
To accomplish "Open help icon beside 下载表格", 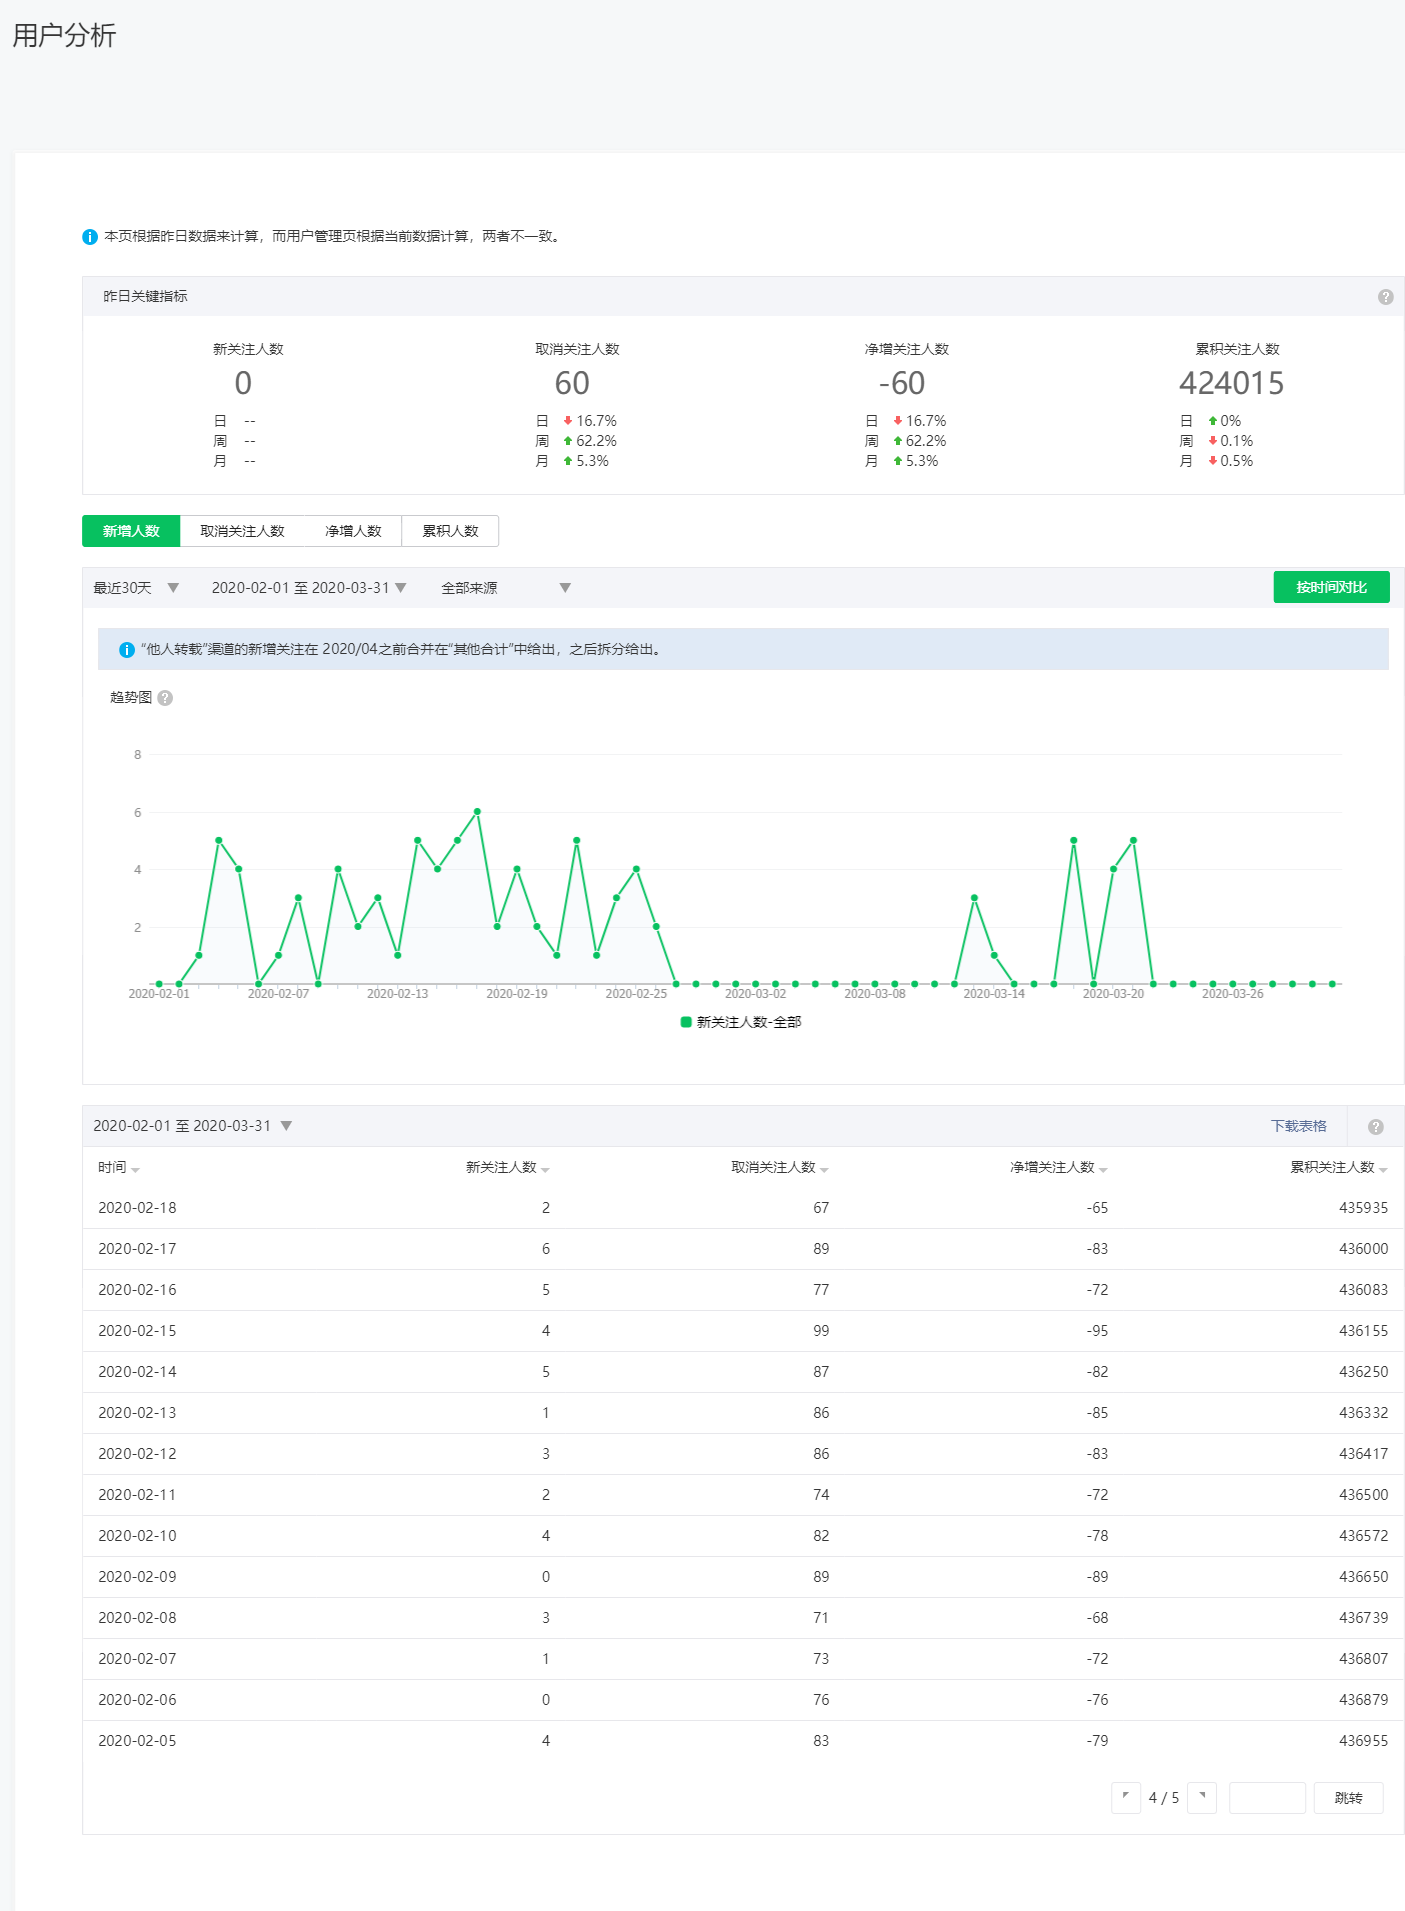I will (x=1376, y=1127).
